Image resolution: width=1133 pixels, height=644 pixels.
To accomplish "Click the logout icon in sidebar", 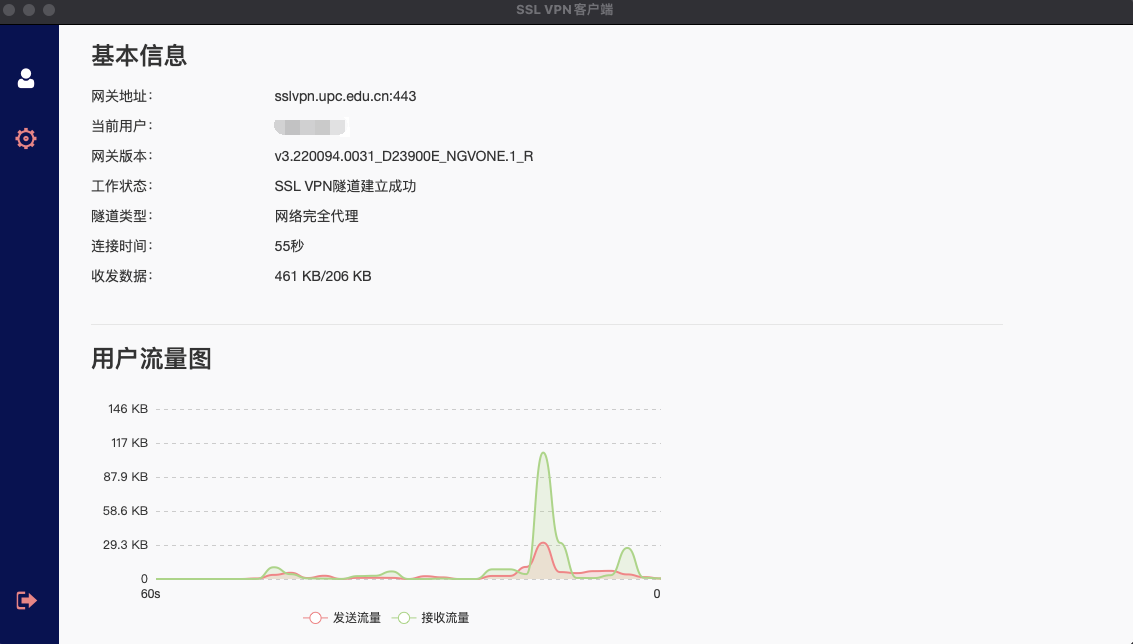I will [26, 600].
